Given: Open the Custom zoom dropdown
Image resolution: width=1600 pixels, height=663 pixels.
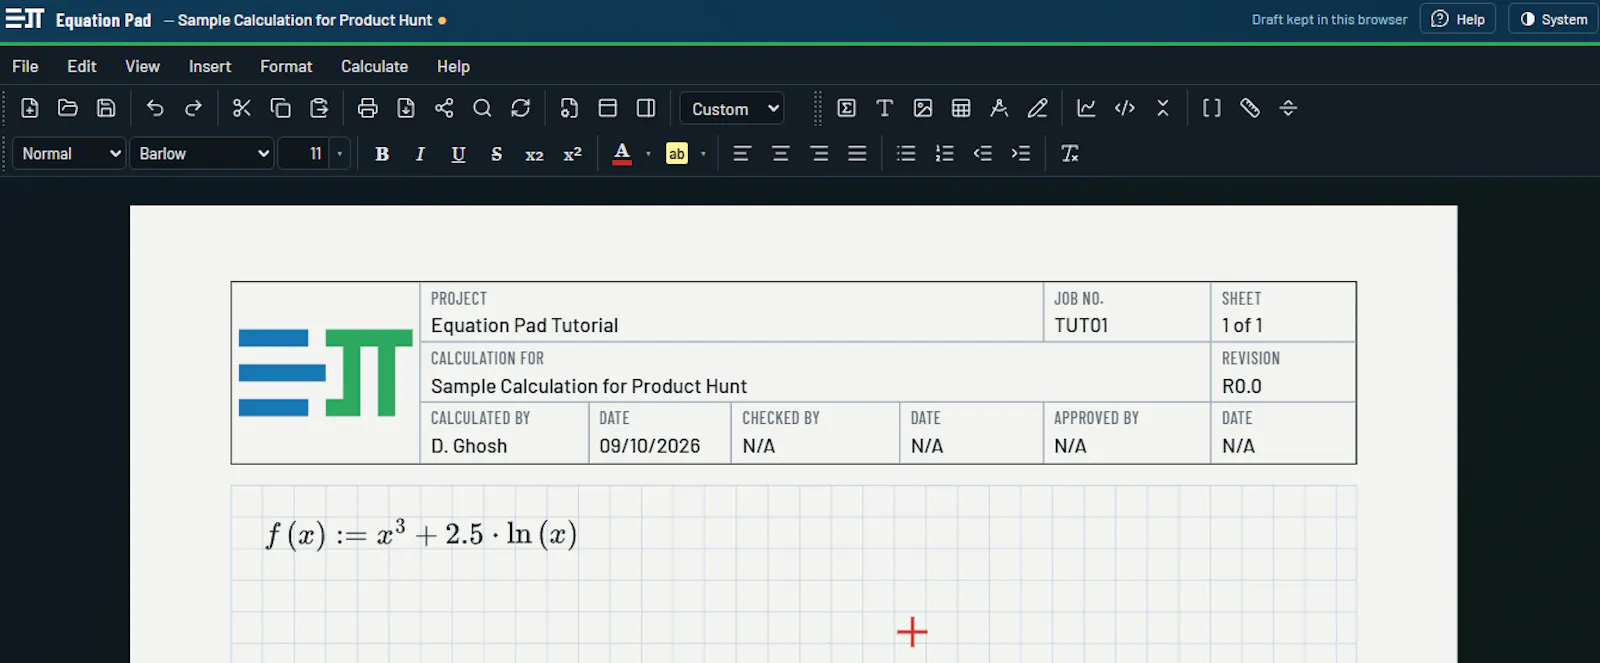Looking at the screenshot, I should (732, 108).
